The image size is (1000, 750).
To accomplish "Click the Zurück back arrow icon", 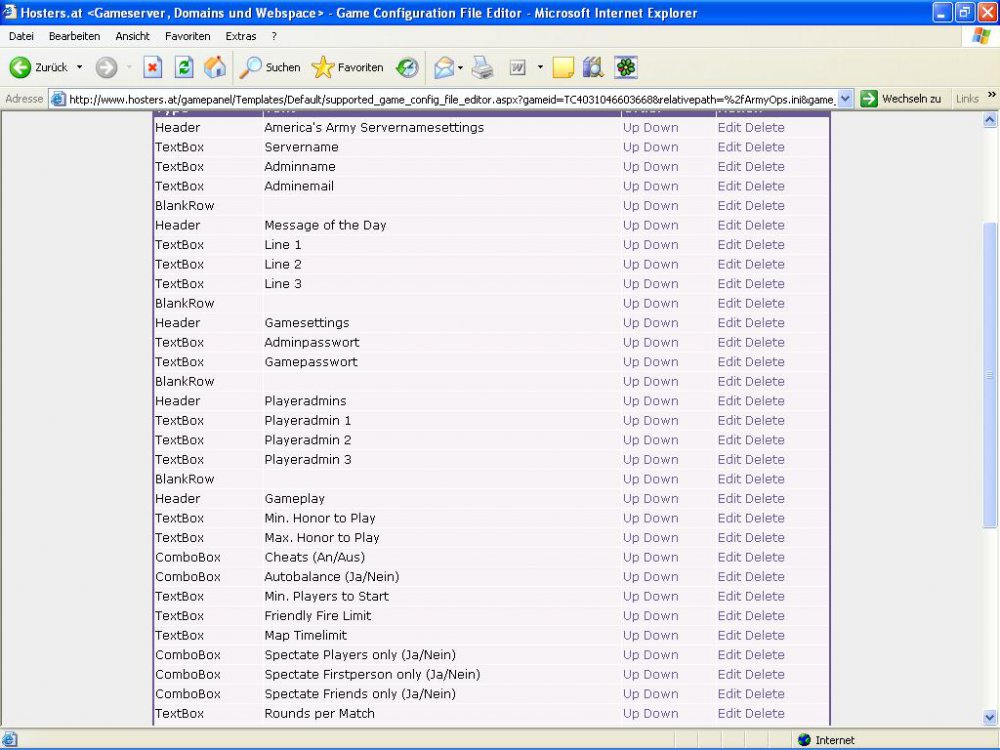I will pos(20,67).
